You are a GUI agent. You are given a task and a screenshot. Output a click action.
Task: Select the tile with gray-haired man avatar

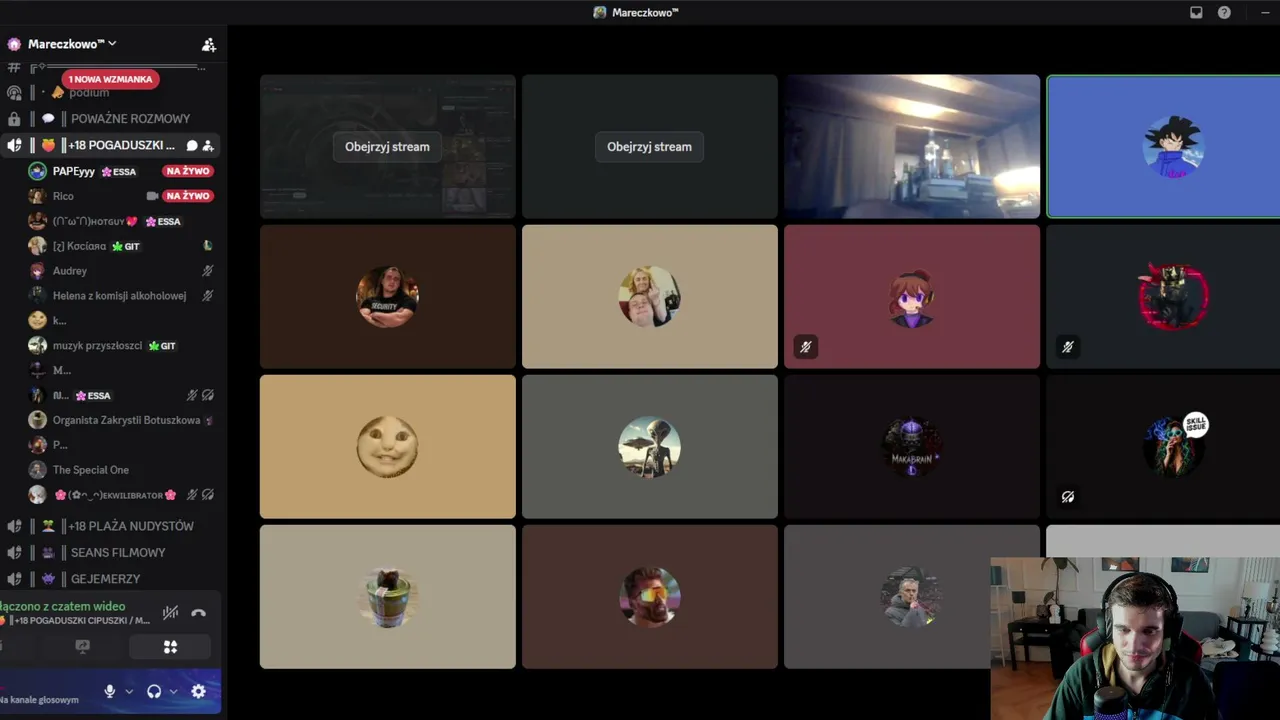pos(887,596)
